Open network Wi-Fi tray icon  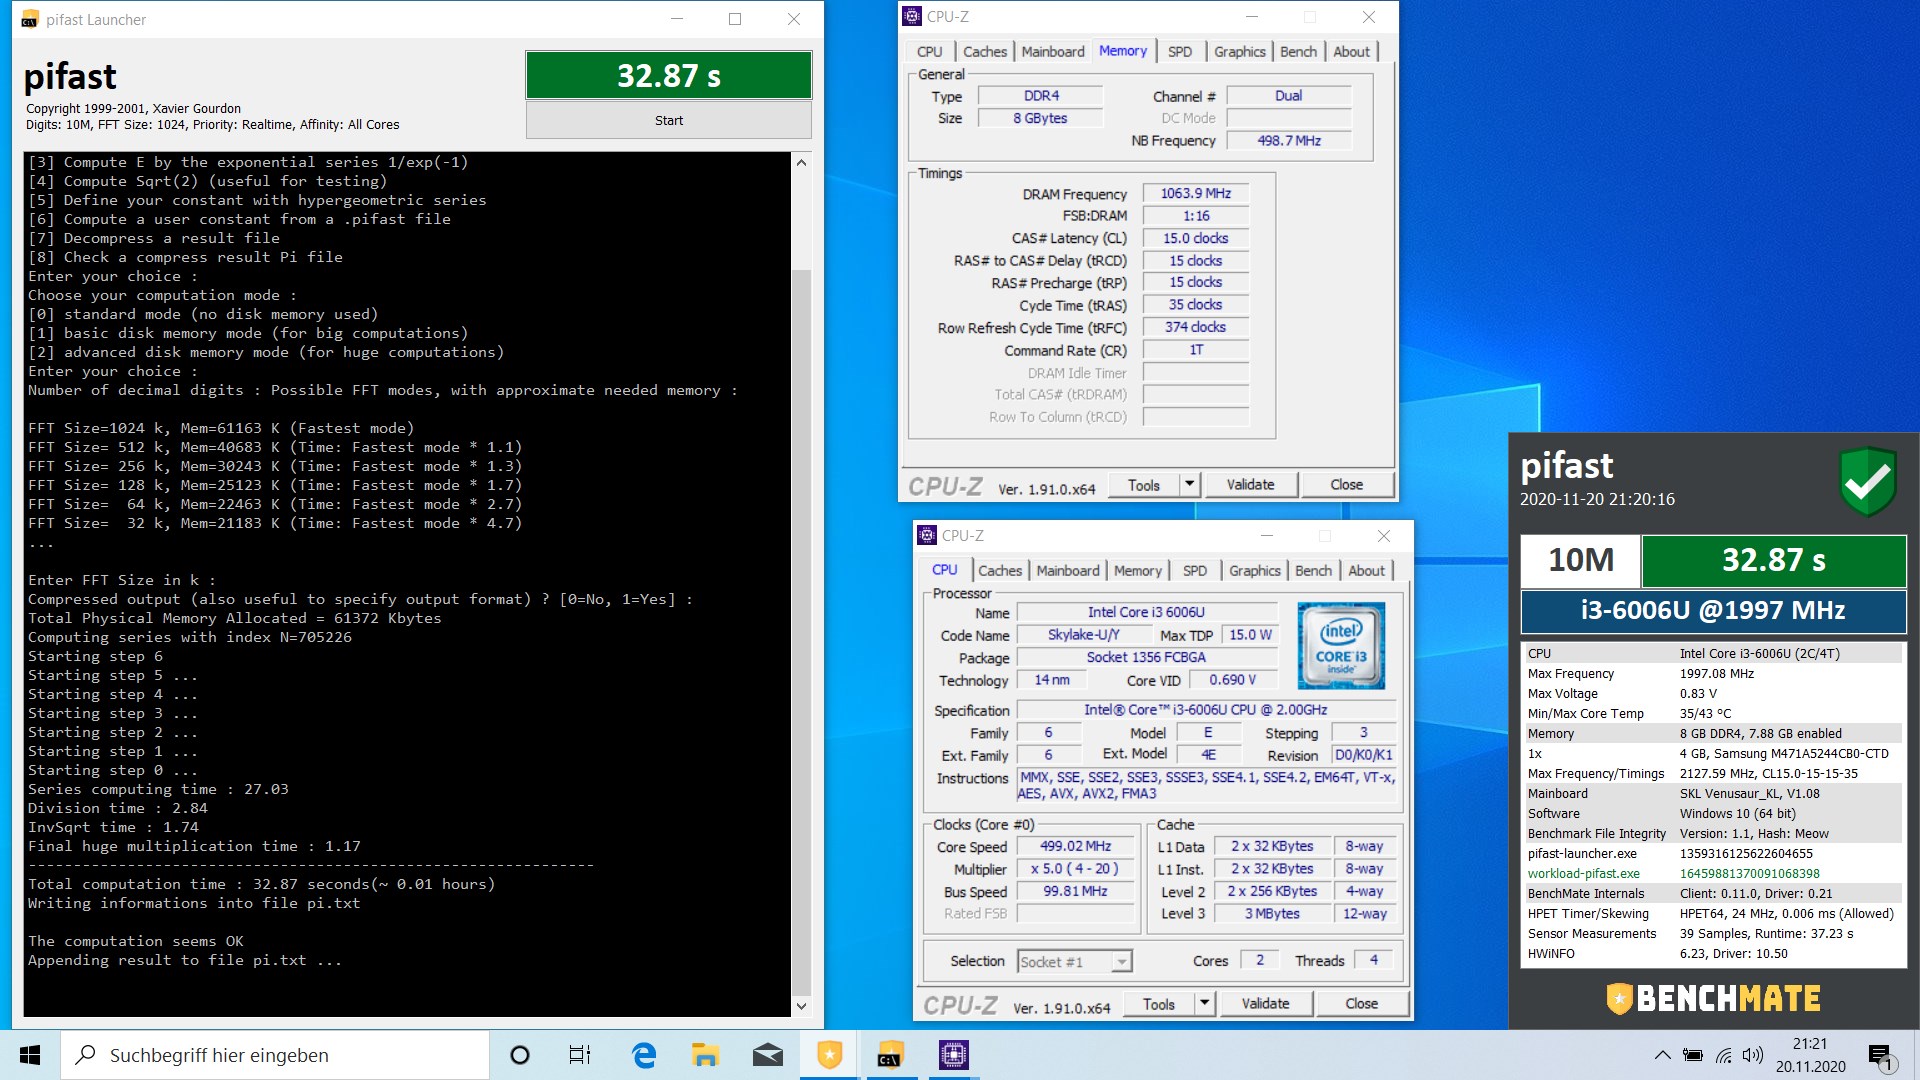click(x=1724, y=1055)
